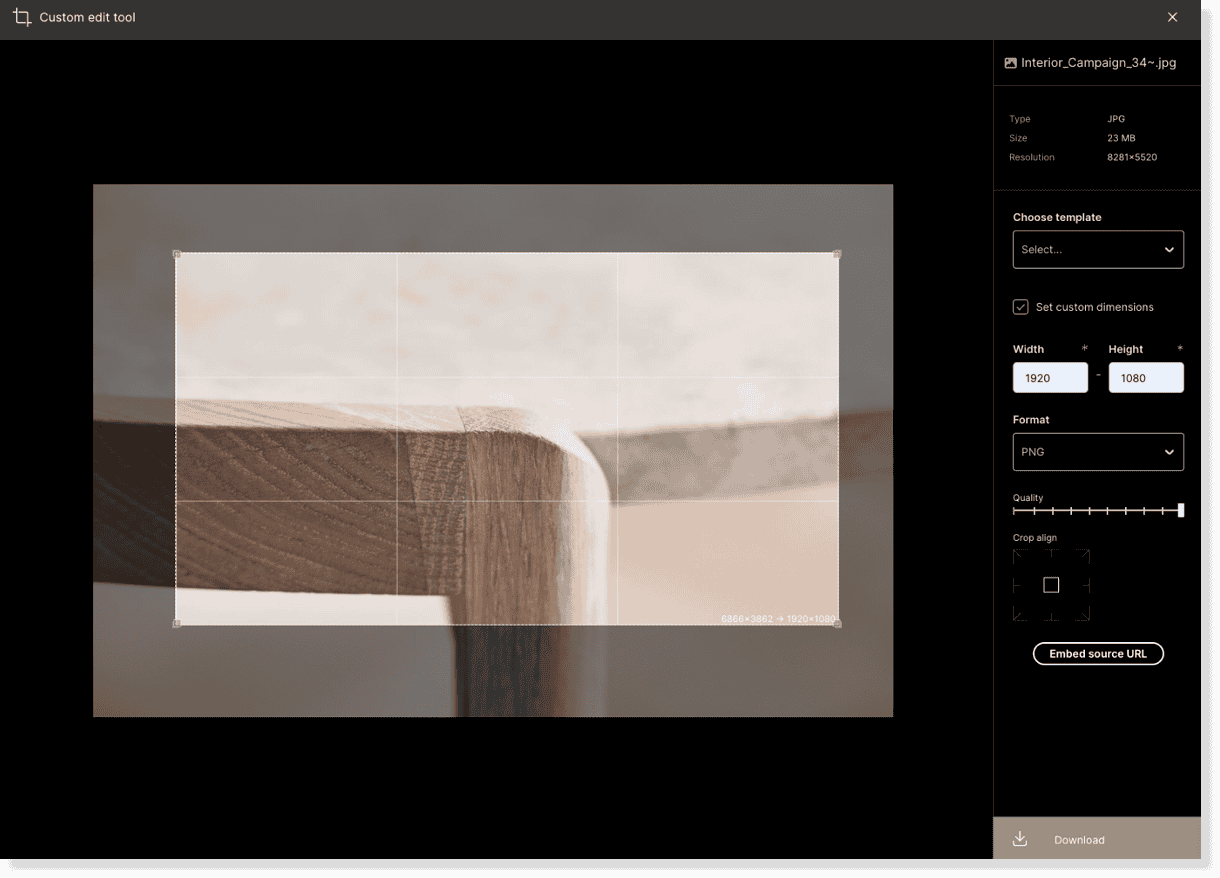Click the download arrow icon on the Download button

(x=1019, y=839)
